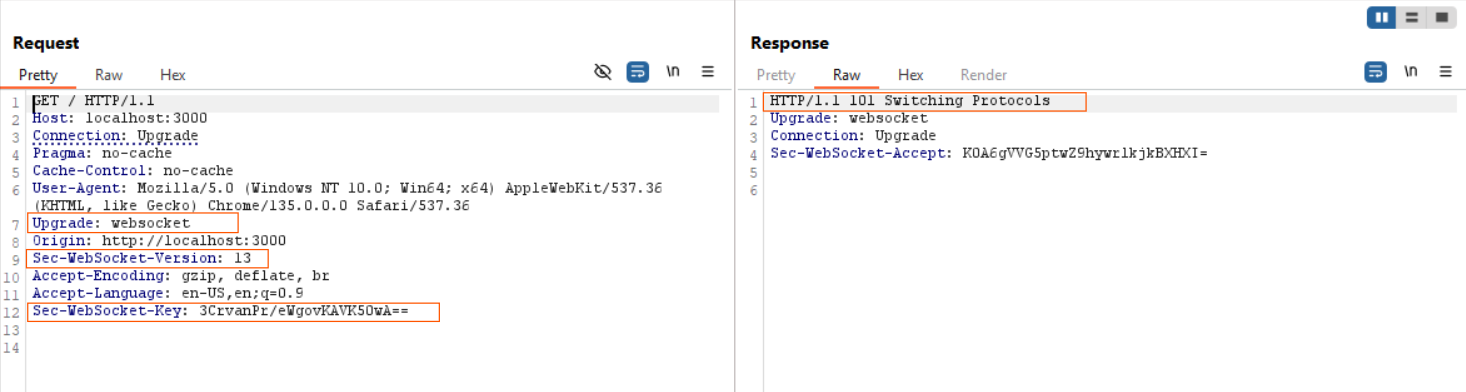
Task: Toggle line wrap icon in Request panel
Action: pyautogui.click(x=637, y=72)
